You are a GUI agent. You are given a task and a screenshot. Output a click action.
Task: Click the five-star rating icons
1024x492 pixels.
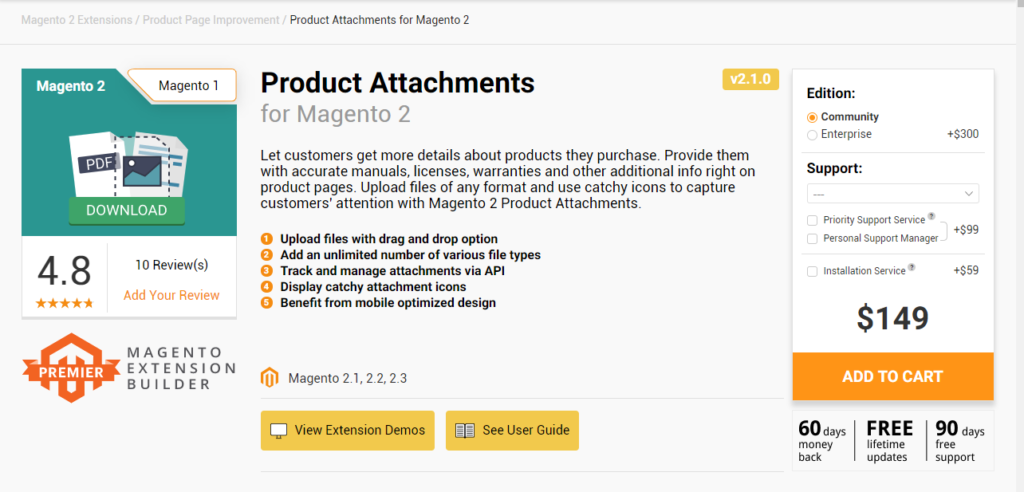tap(64, 302)
